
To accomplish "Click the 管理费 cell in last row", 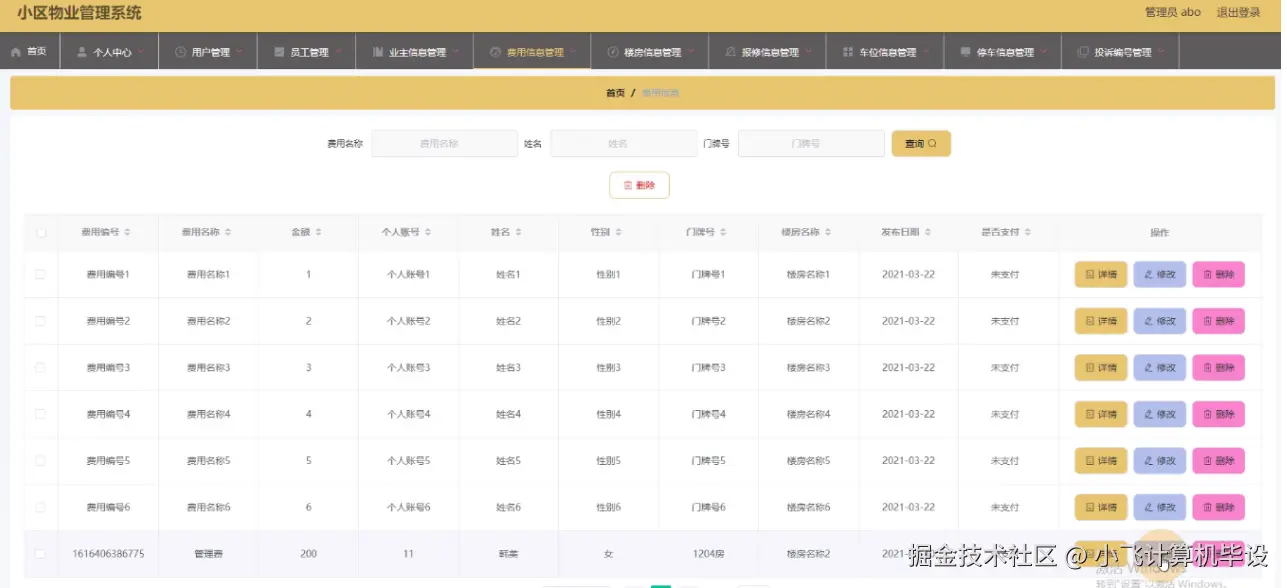I will coord(208,553).
